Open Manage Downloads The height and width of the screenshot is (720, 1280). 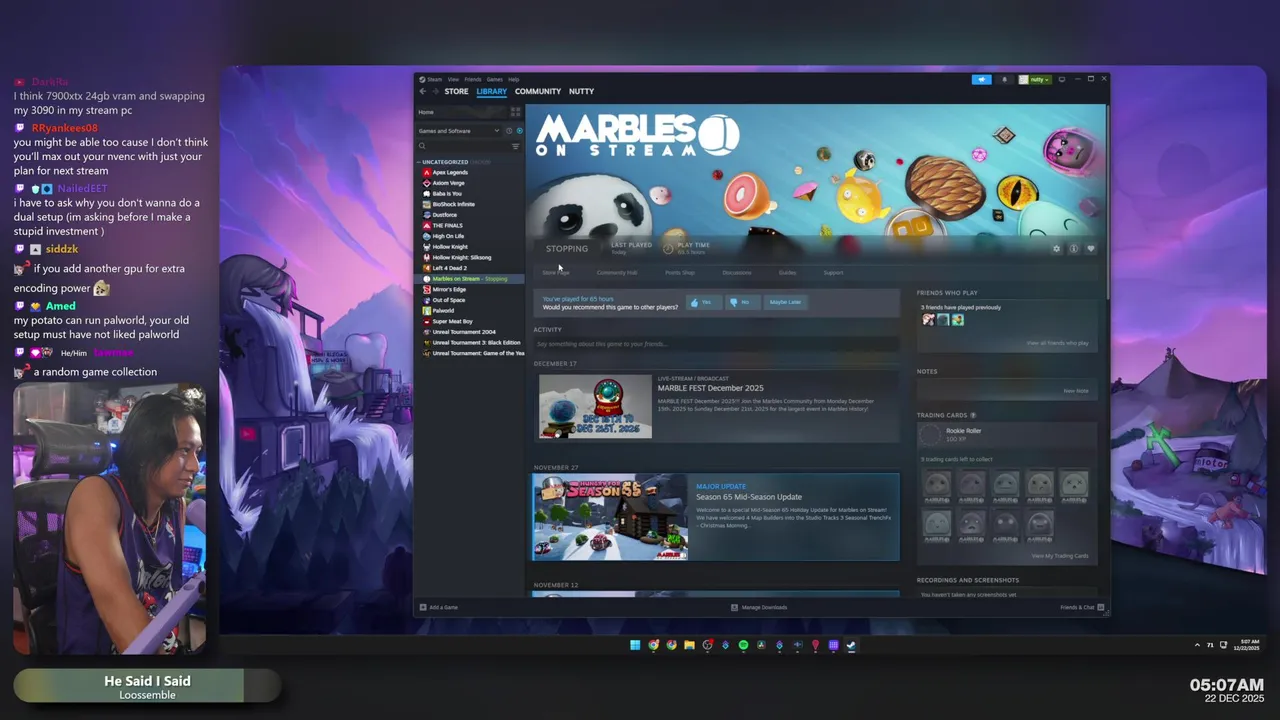(759, 607)
